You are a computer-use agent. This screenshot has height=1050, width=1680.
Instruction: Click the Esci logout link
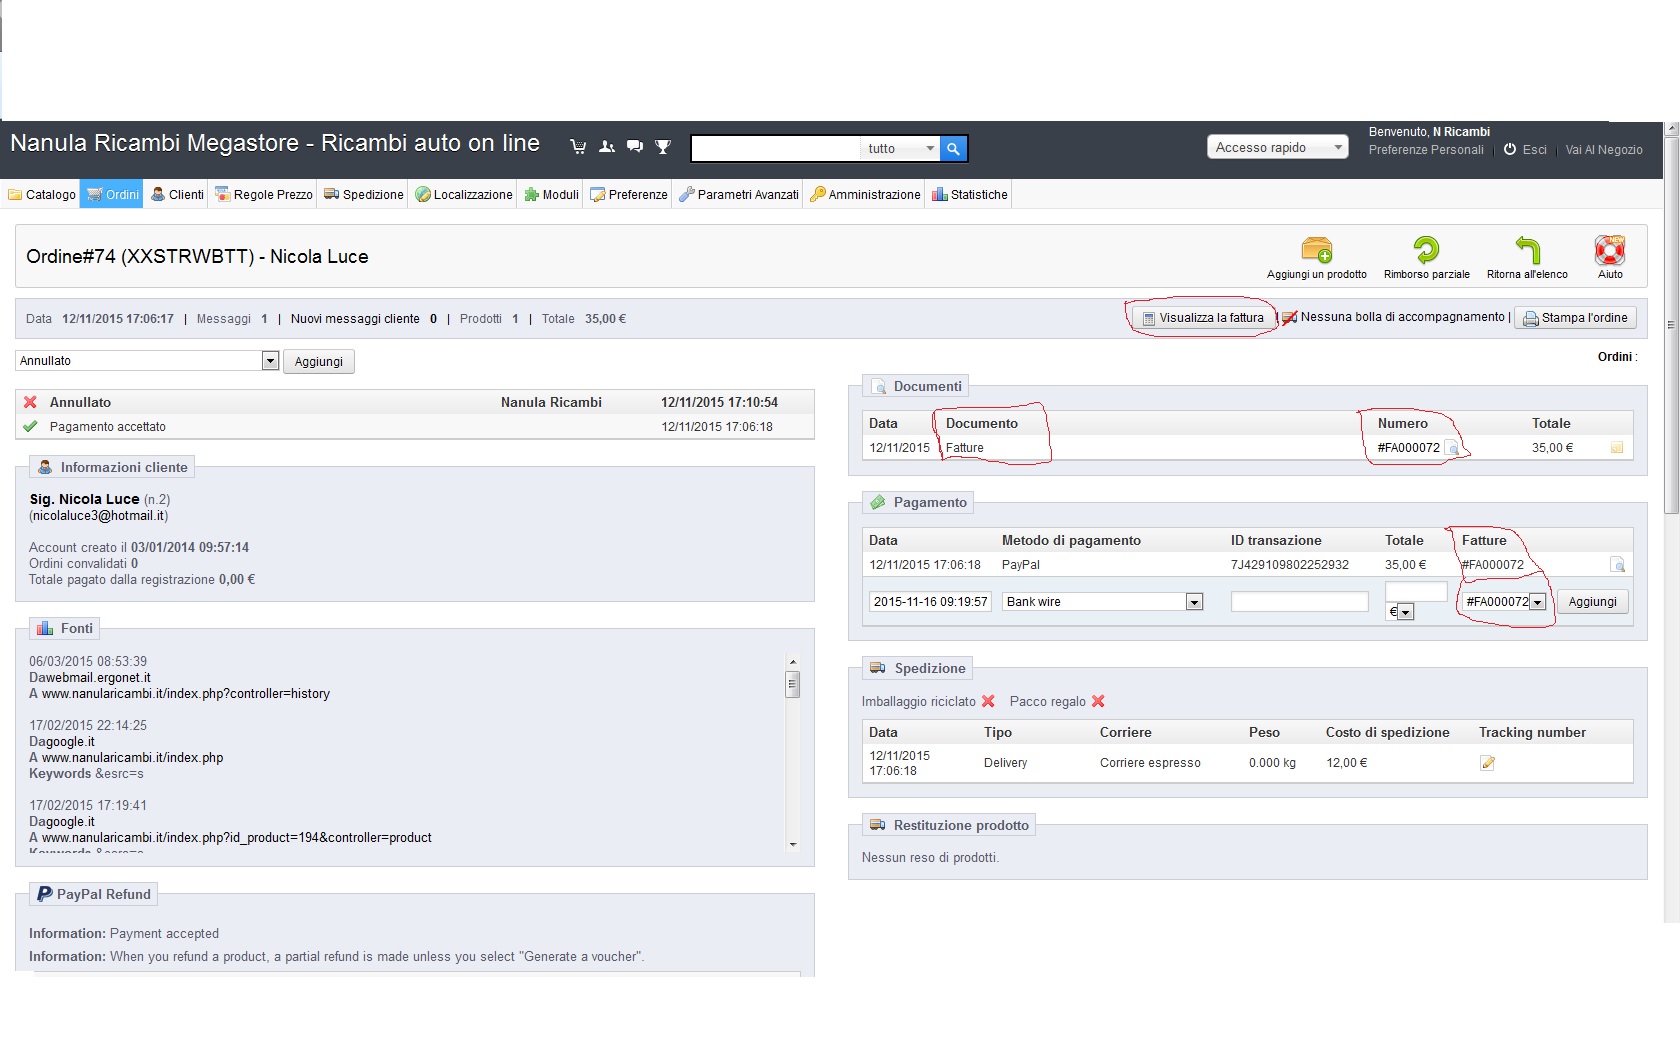tap(1535, 150)
